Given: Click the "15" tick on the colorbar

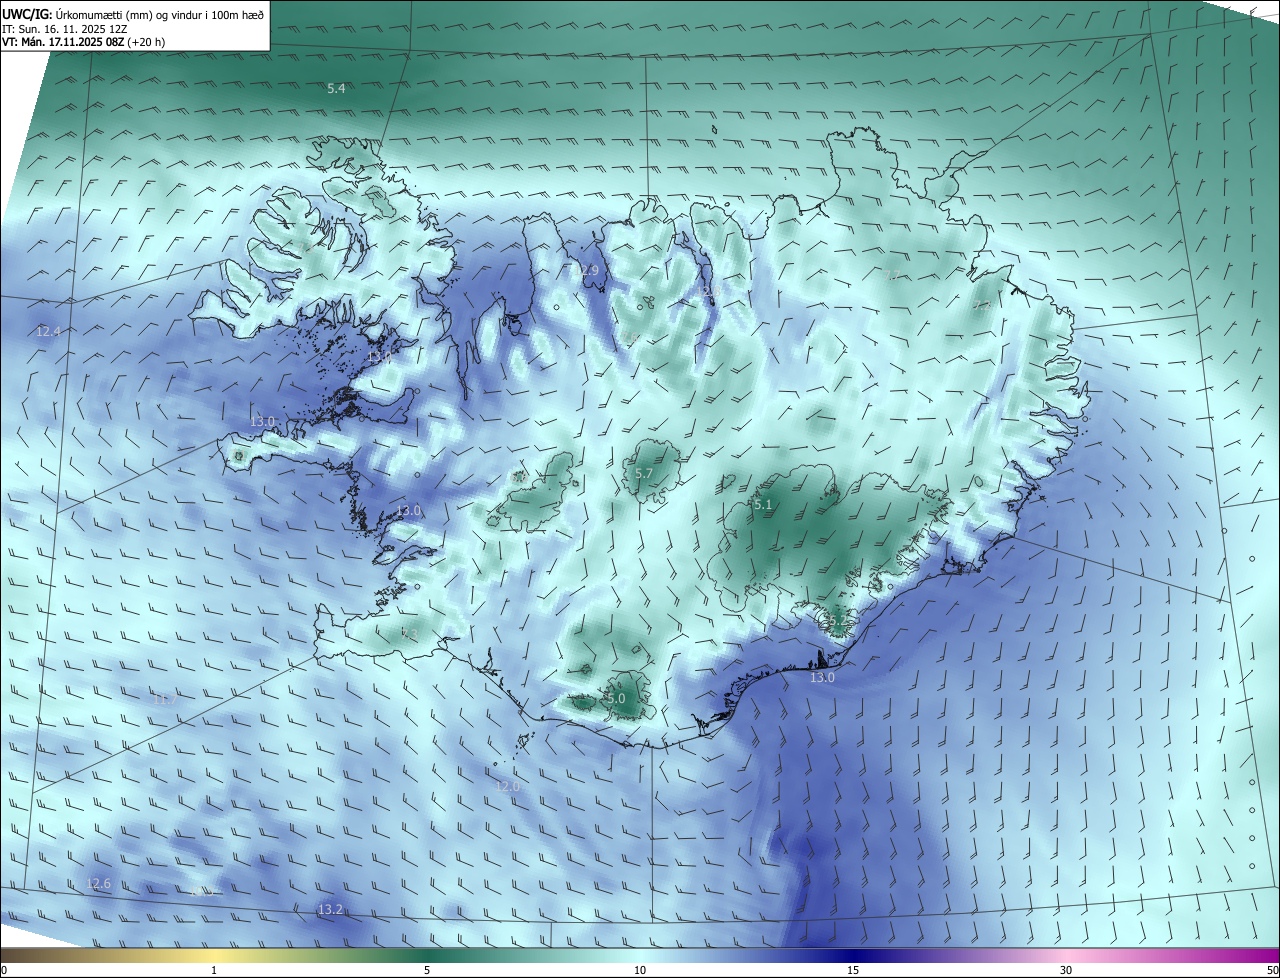Looking at the screenshot, I should point(853,970).
